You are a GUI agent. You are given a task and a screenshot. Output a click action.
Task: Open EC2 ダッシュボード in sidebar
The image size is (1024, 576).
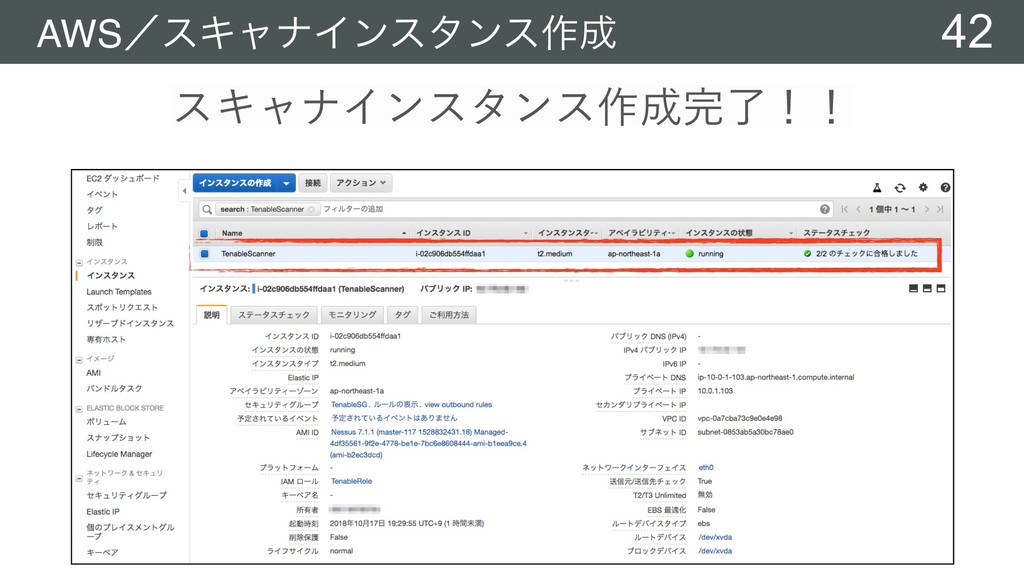pos(123,178)
